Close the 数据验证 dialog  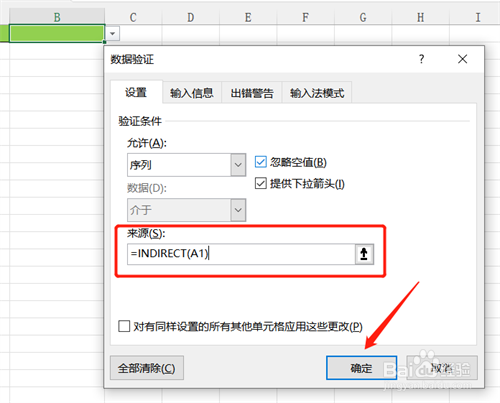[462, 59]
